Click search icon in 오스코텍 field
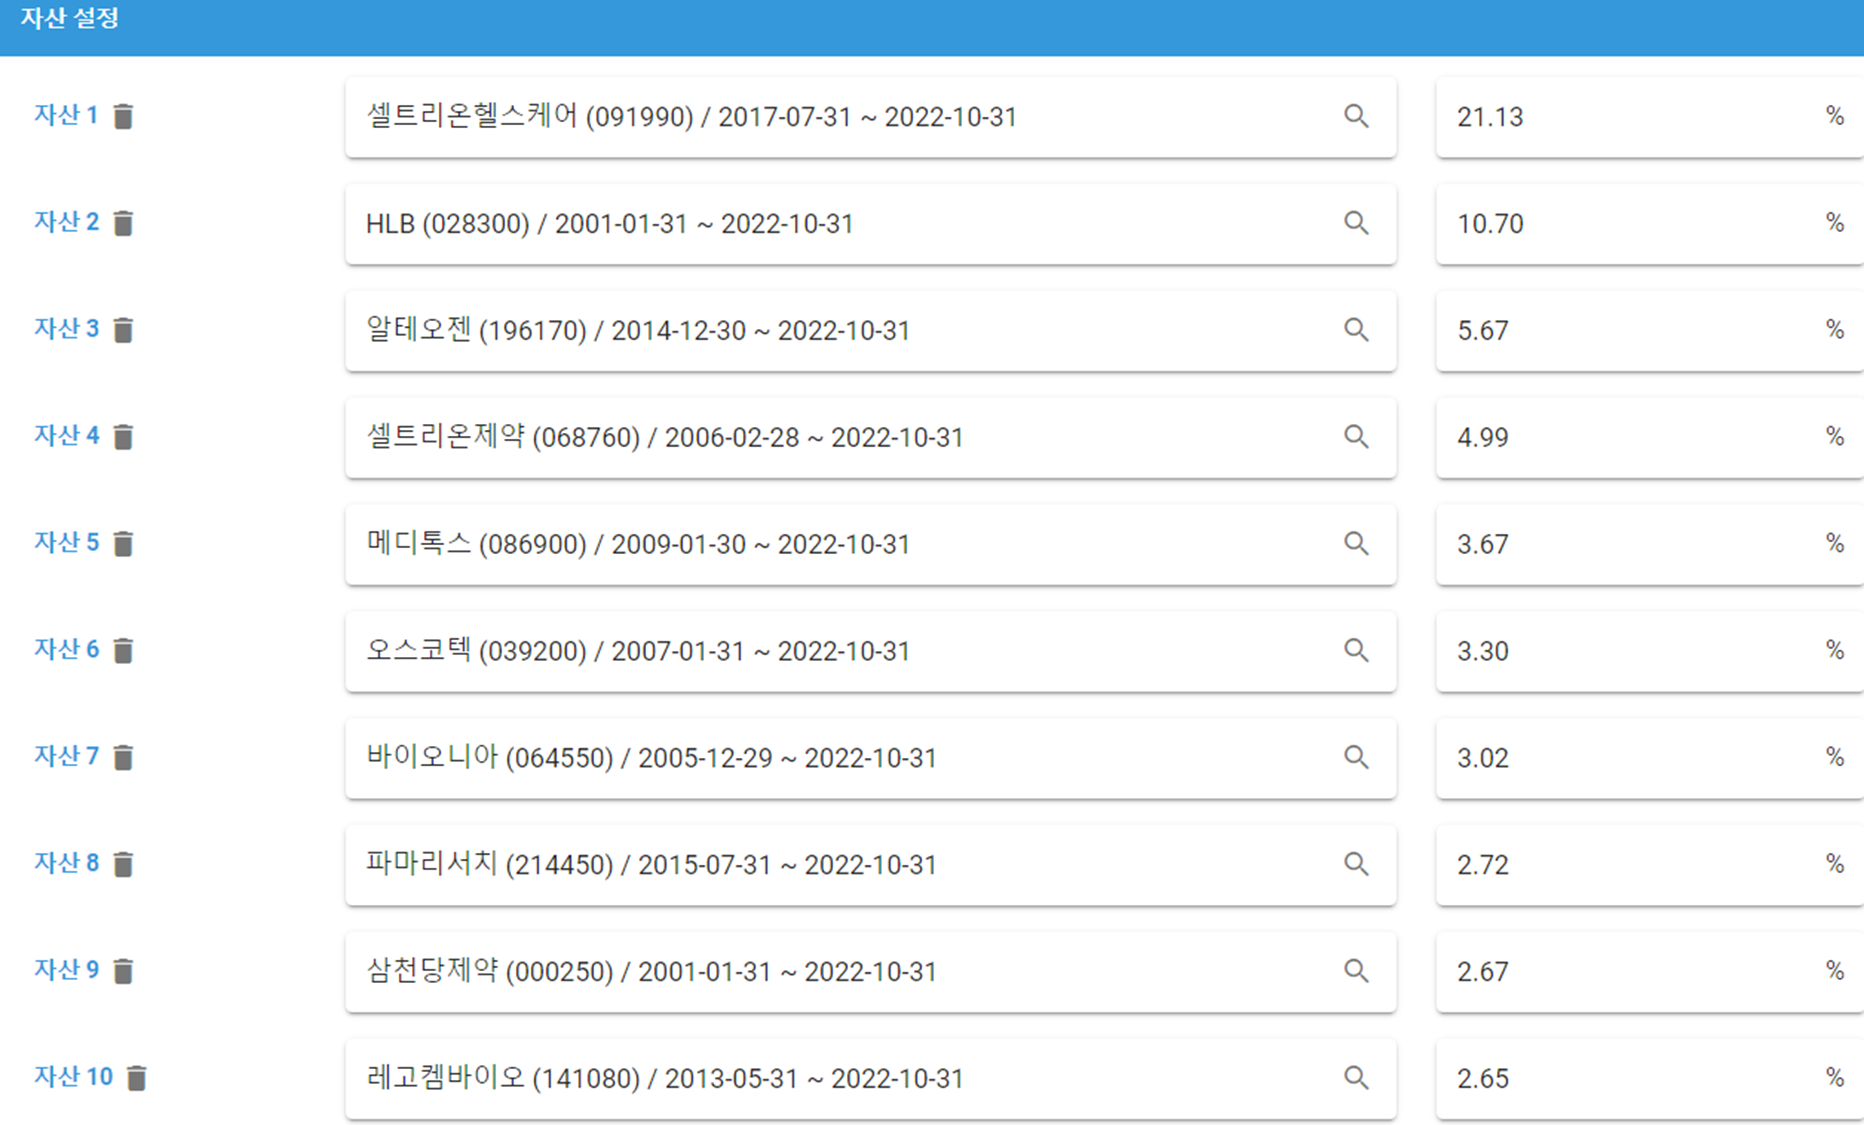The width and height of the screenshot is (1864, 1125). [x=1356, y=651]
